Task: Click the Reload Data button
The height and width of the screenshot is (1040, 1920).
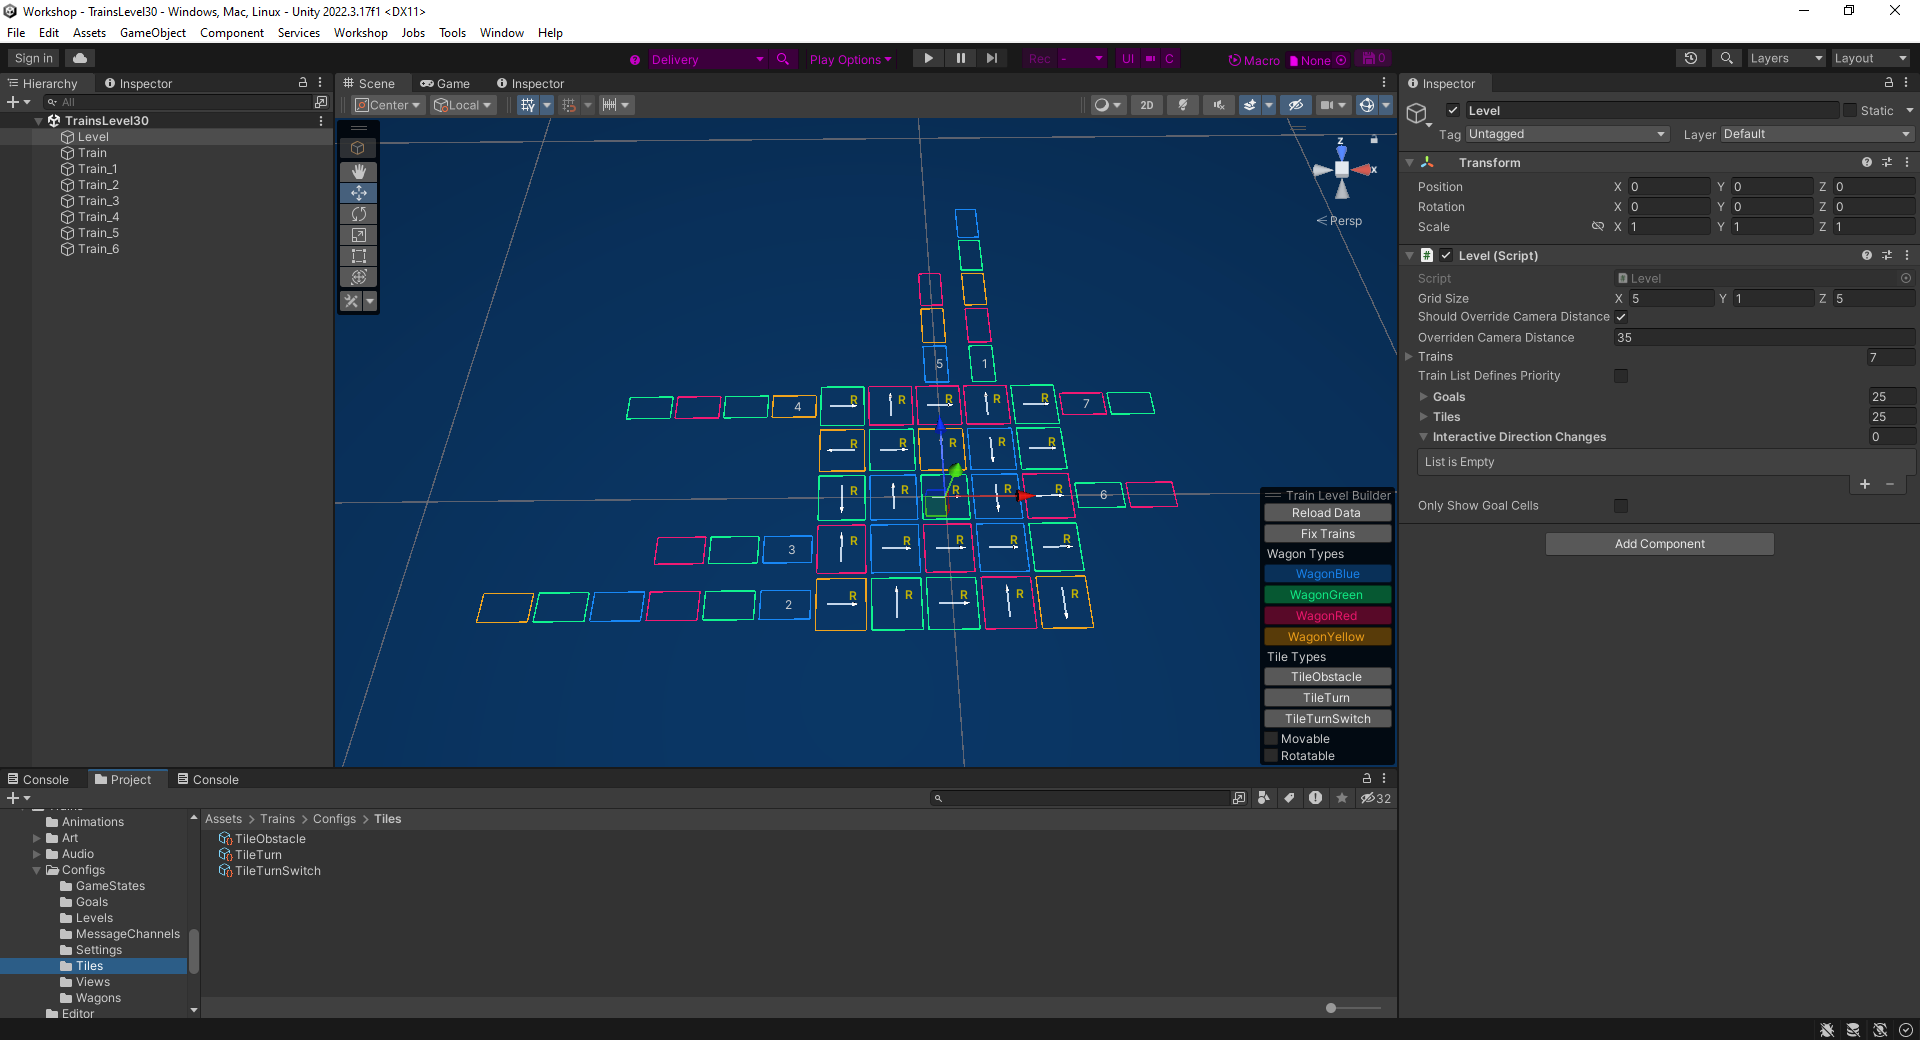Action: [x=1327, y=513]
